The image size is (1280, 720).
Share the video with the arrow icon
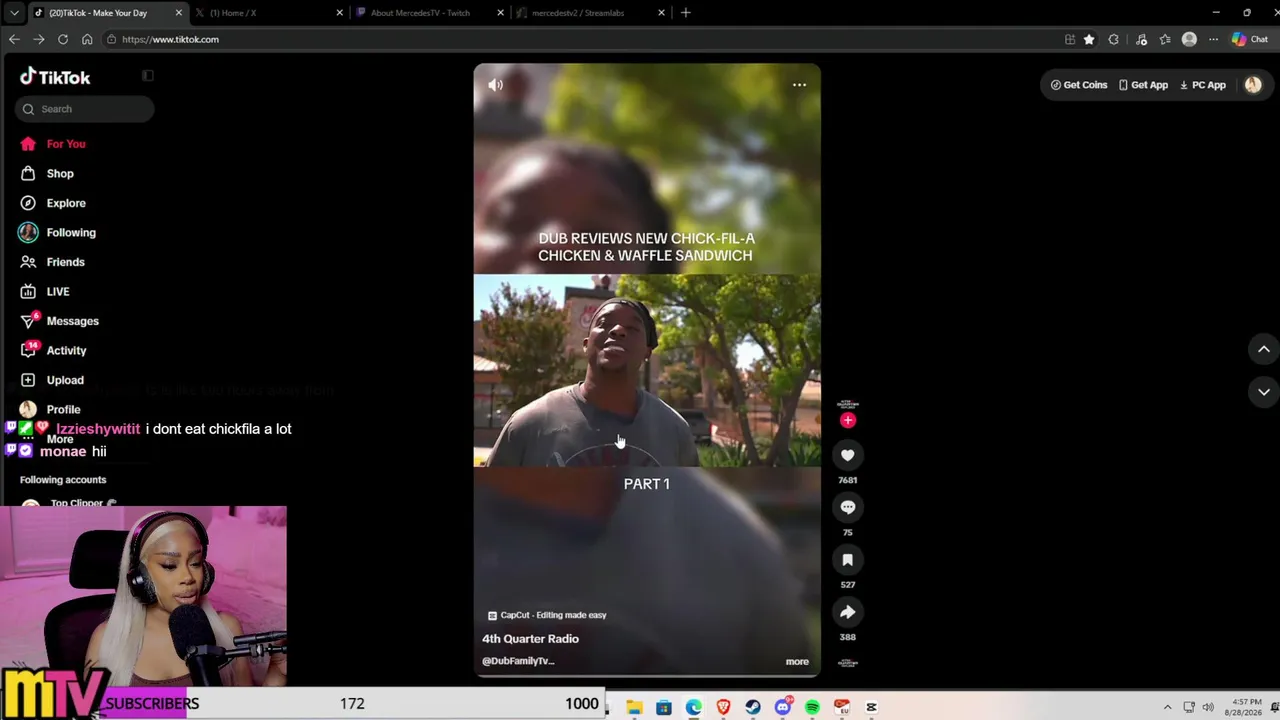coord(847,612)
